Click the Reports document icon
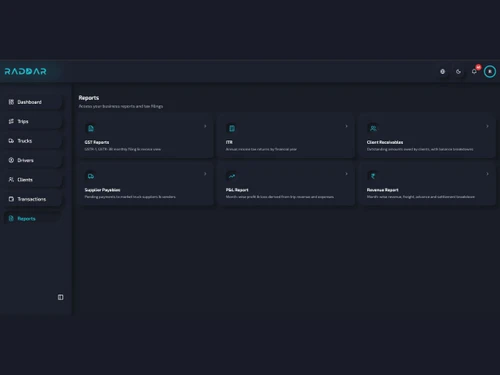Viewport: 500px width, 375px height. tap(11, 218)
